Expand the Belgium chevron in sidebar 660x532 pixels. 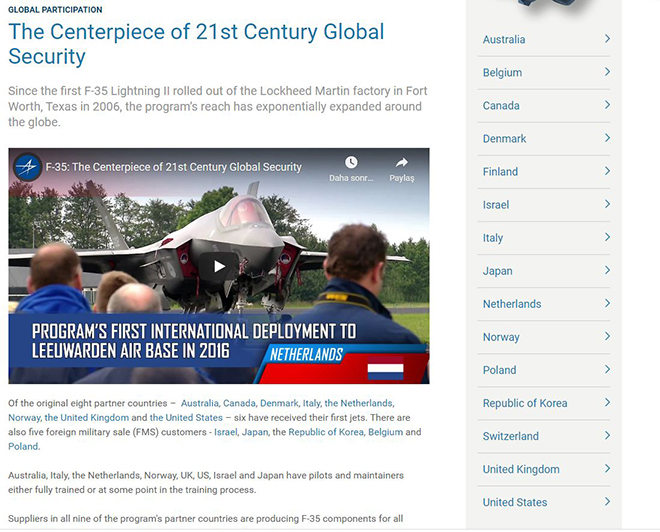pyautogui.click(x=607, y=72)
